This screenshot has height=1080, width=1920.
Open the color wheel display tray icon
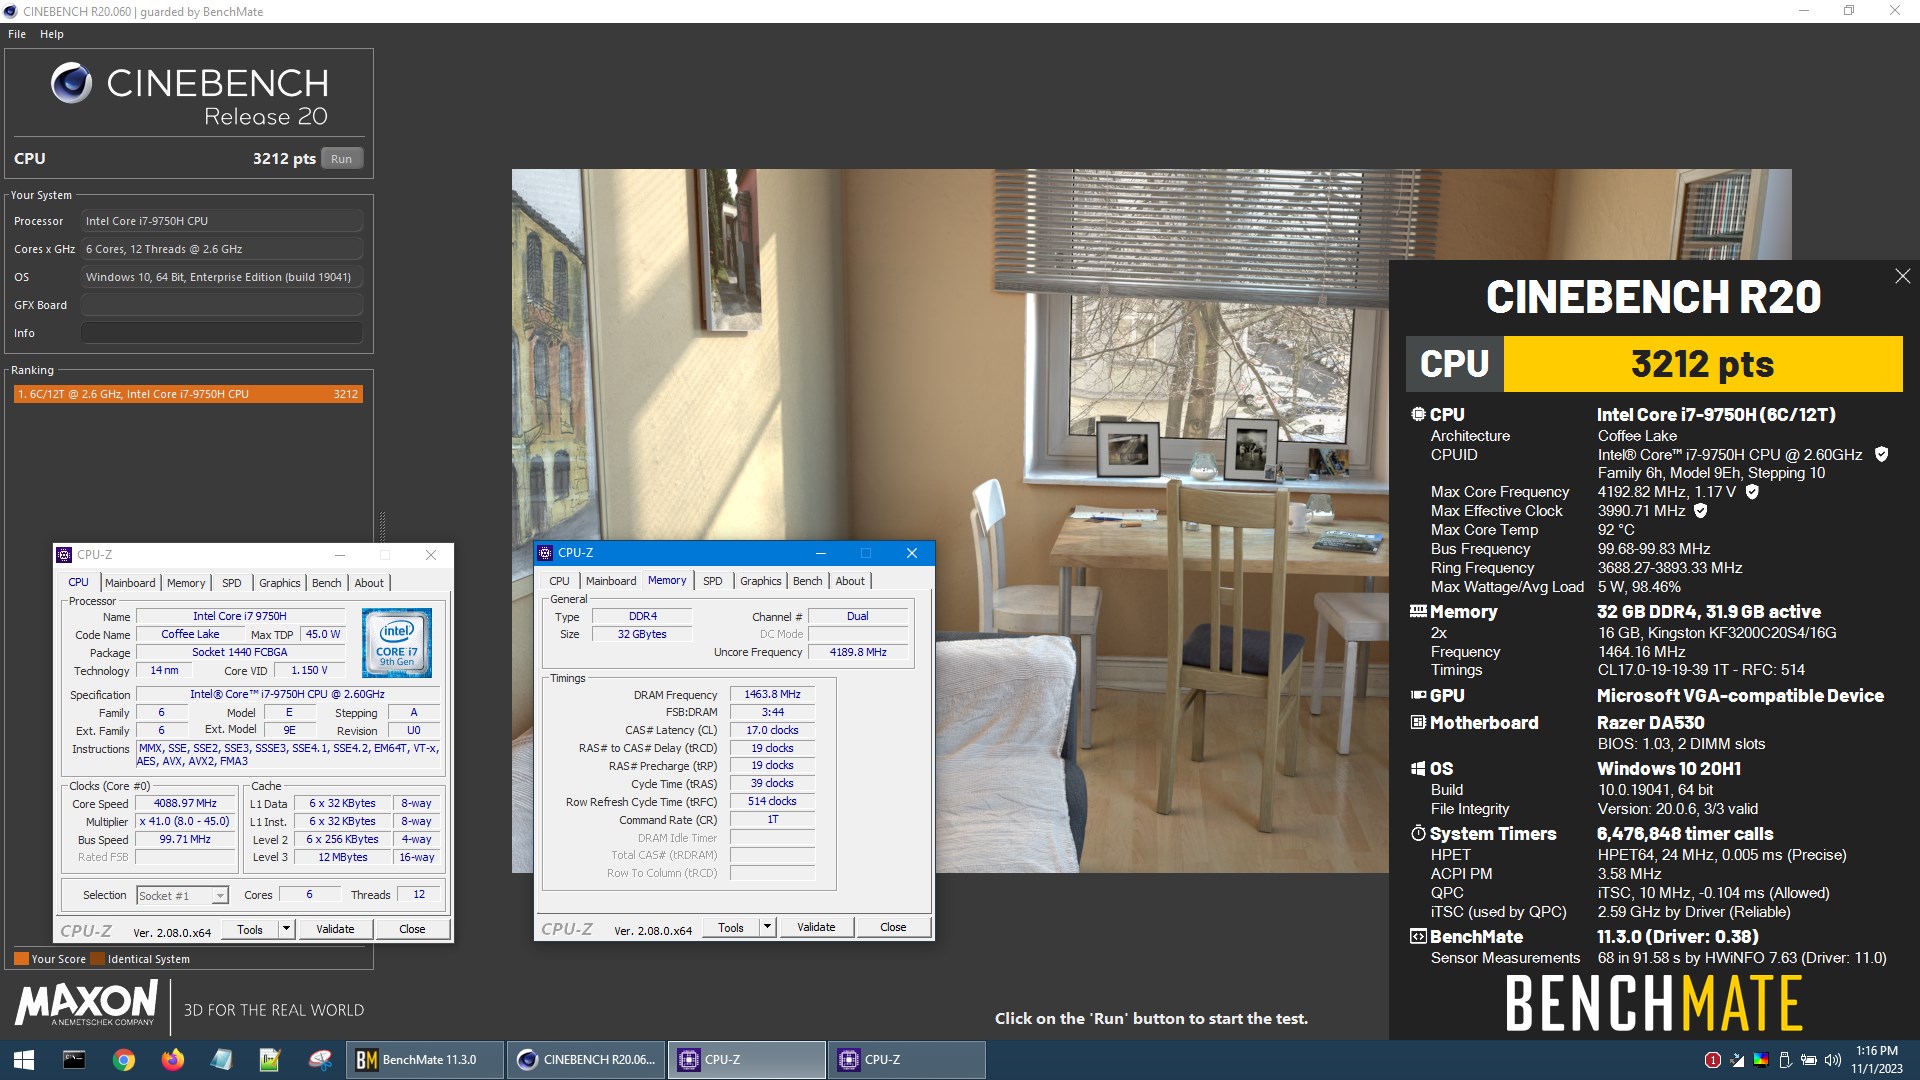(x=1761, y=1060)
